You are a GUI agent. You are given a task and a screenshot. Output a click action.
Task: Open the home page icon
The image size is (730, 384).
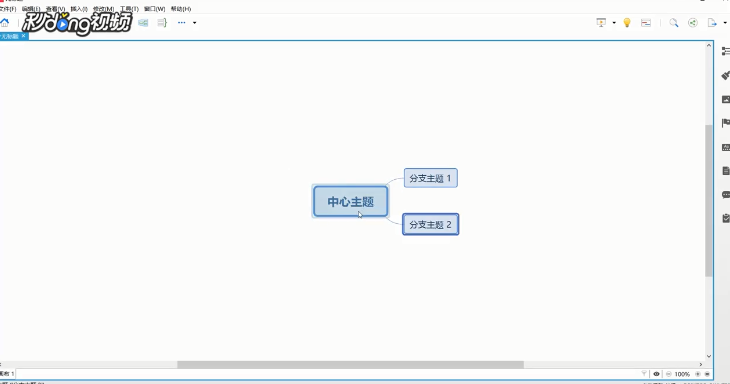click(5, 22)
